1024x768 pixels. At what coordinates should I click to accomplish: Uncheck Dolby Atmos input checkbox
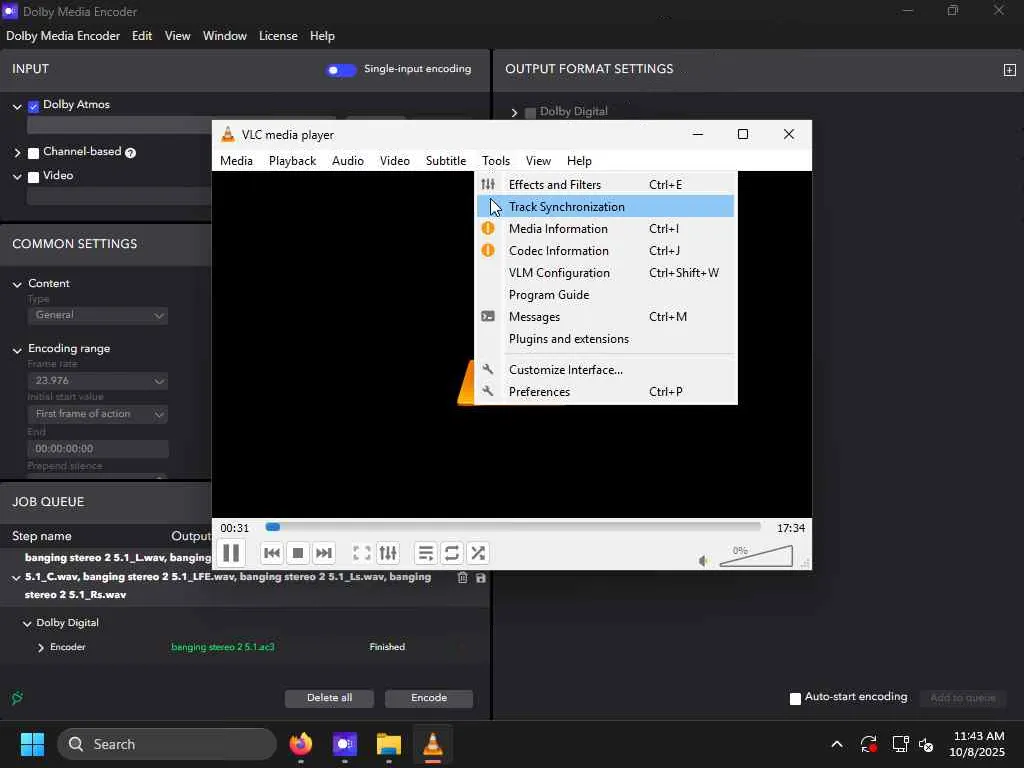pyautogui.click(x=34, y=106)
